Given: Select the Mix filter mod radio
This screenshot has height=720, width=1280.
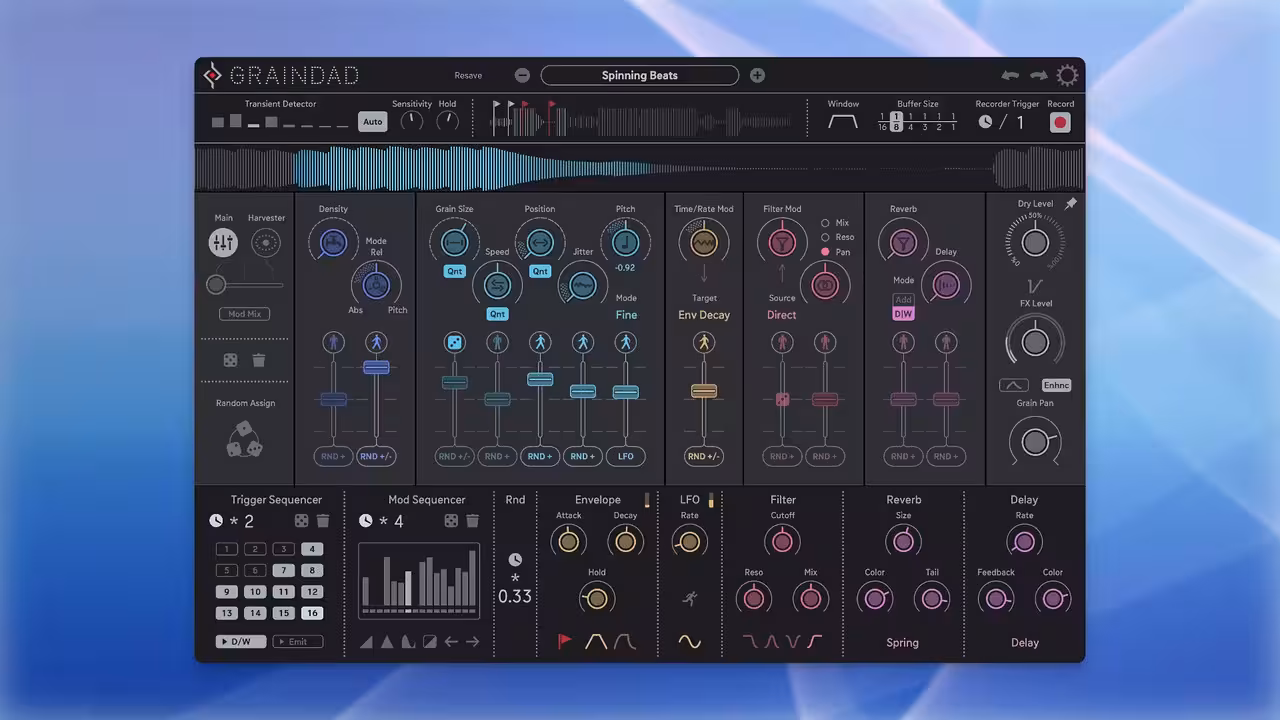Looking at the screenshot, I should coord(825,223).
